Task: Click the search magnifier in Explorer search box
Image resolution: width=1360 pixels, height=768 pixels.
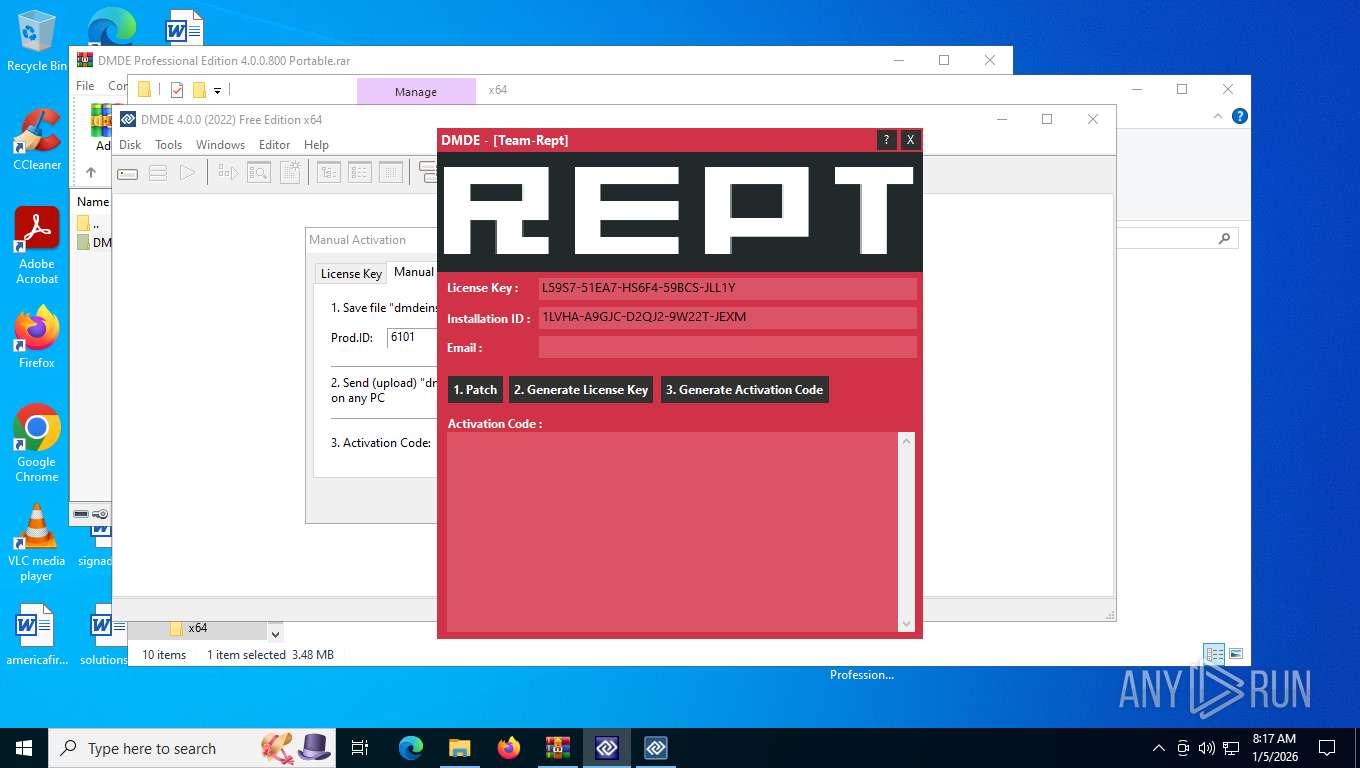Action: point(1224,239)
